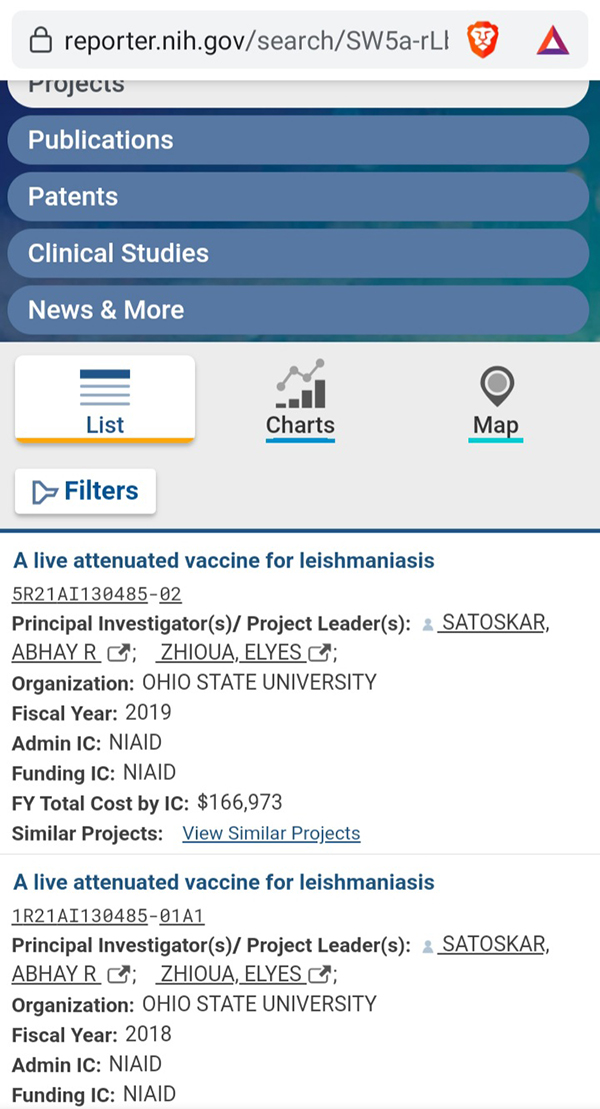Go to the Clinical Studies category
This screenshot has height=1109, width=600.
(x=298, y=253)
